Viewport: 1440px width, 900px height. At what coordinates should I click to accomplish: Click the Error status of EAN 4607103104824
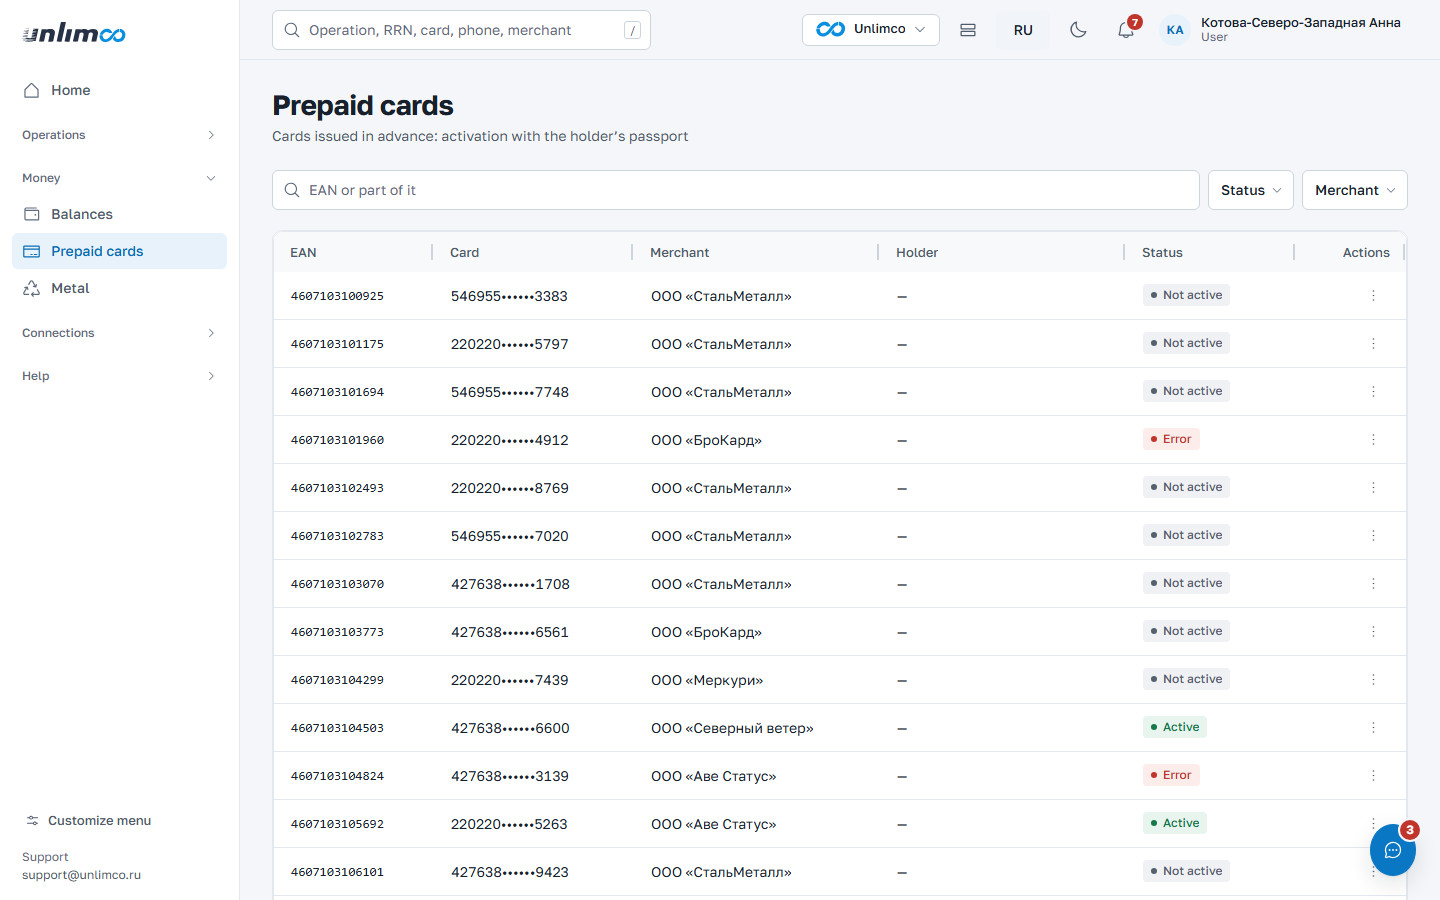pos(1172,775)
